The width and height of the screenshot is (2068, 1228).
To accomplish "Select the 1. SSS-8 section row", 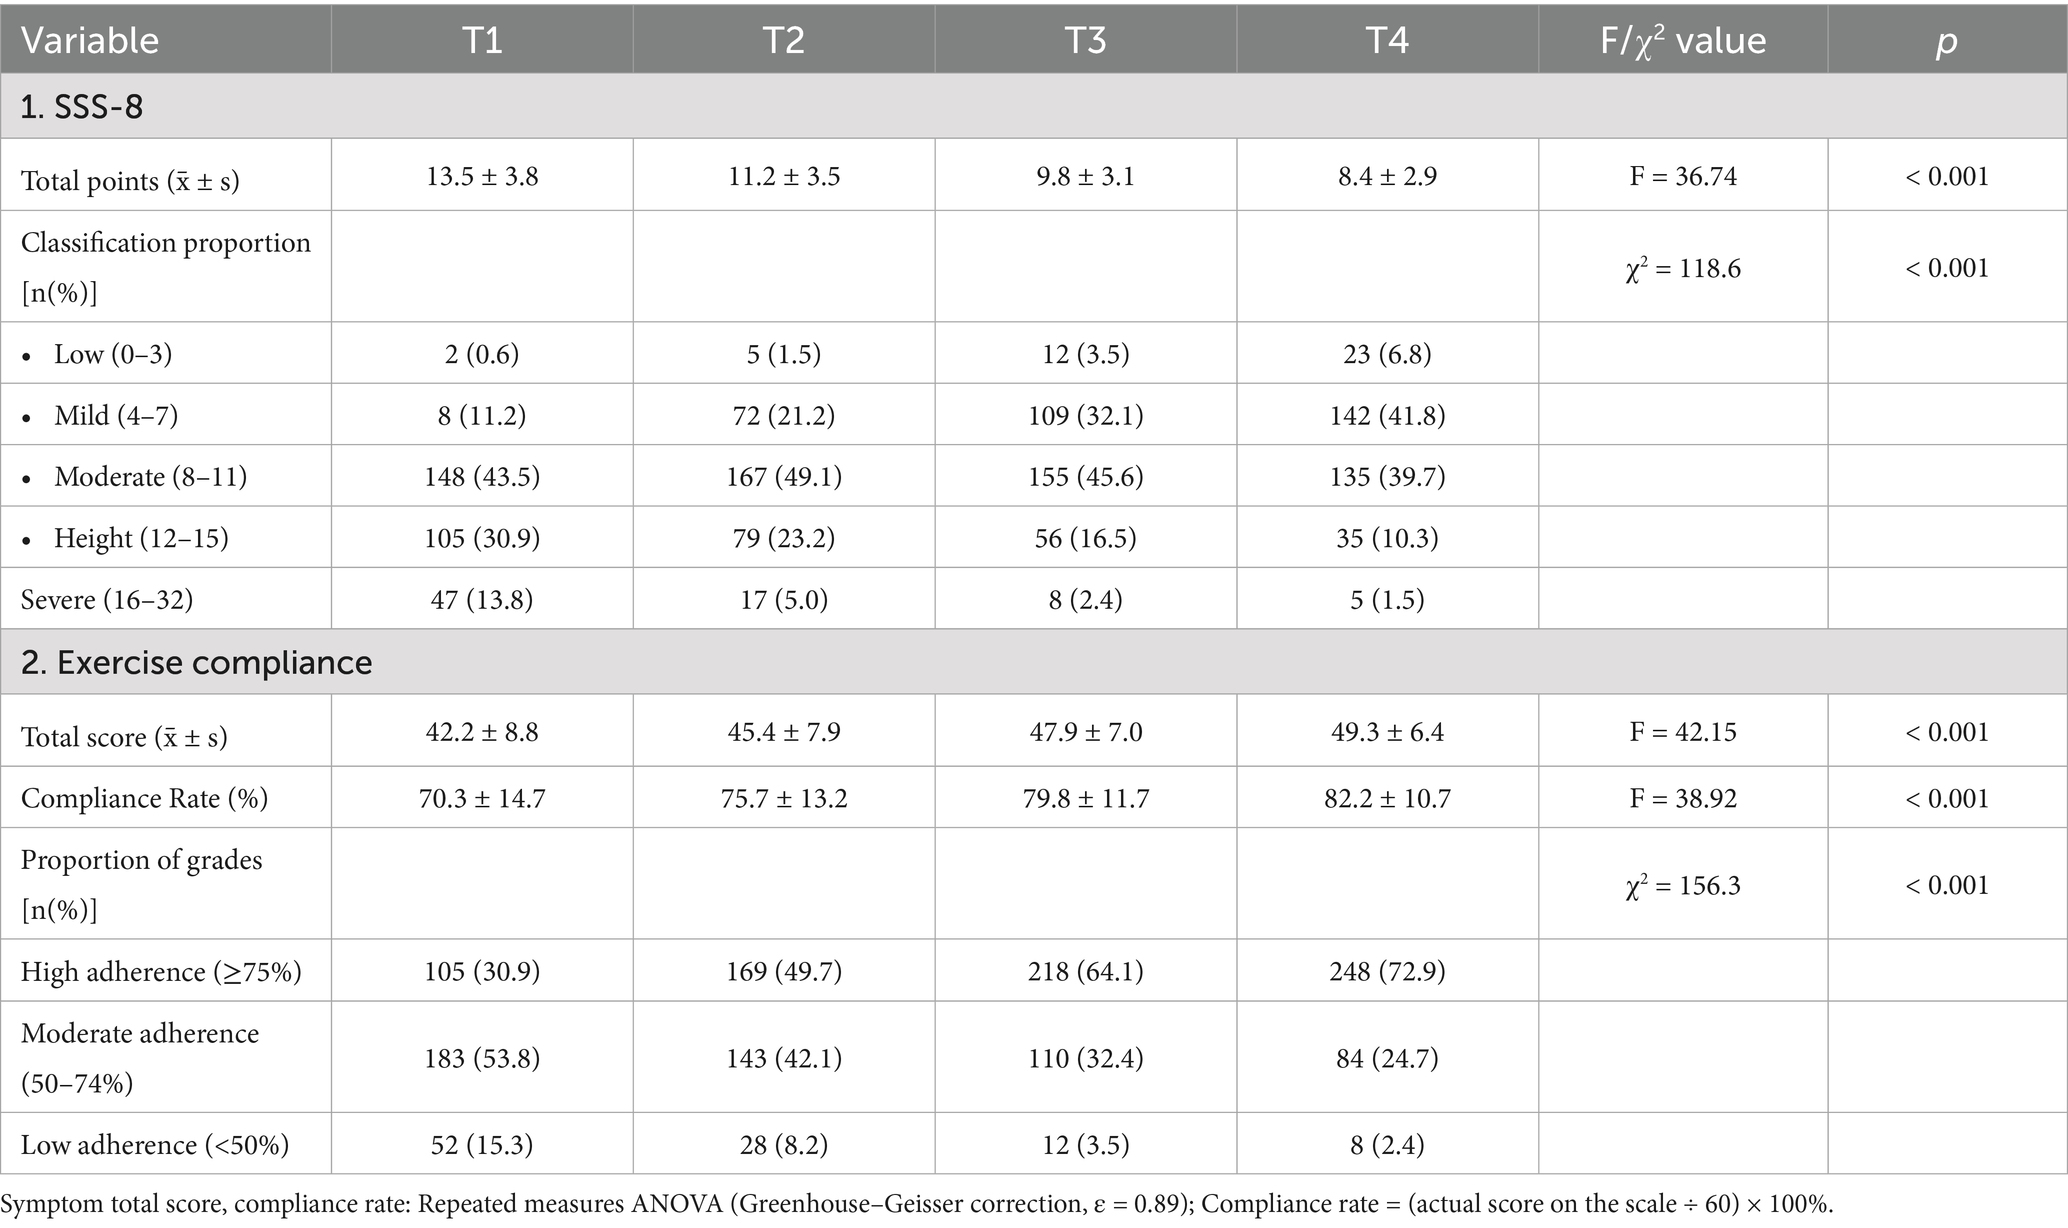I will pyautogui.click(x=82, y=106).
